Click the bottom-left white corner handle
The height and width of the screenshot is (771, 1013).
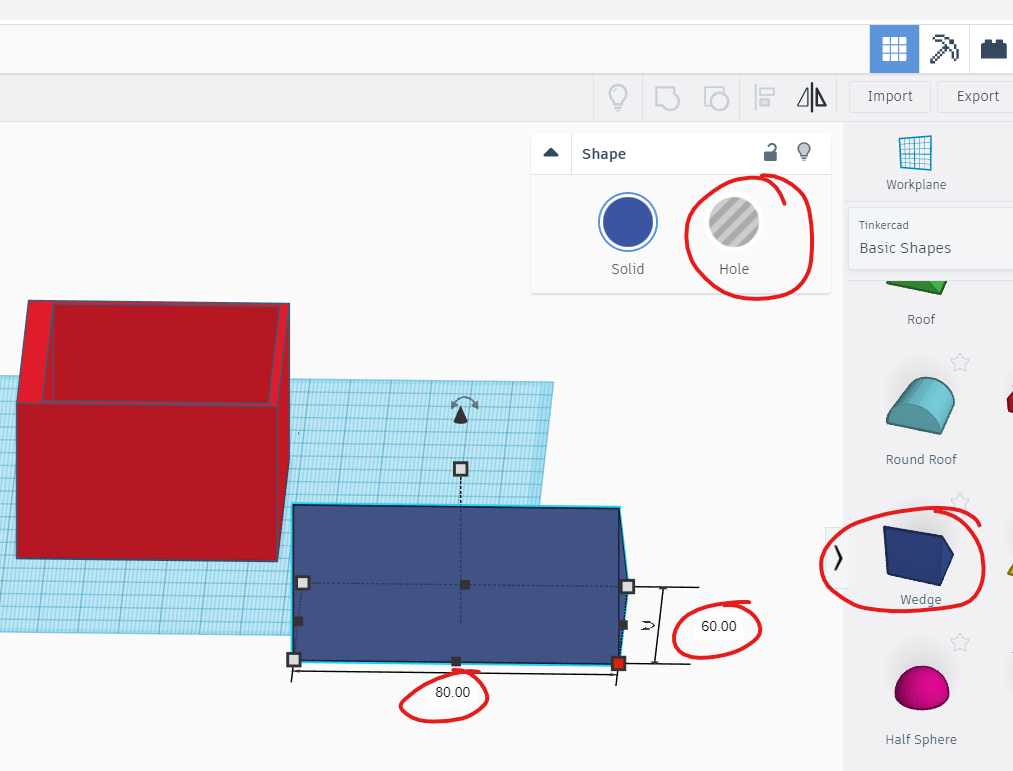(x=293, y=659)
